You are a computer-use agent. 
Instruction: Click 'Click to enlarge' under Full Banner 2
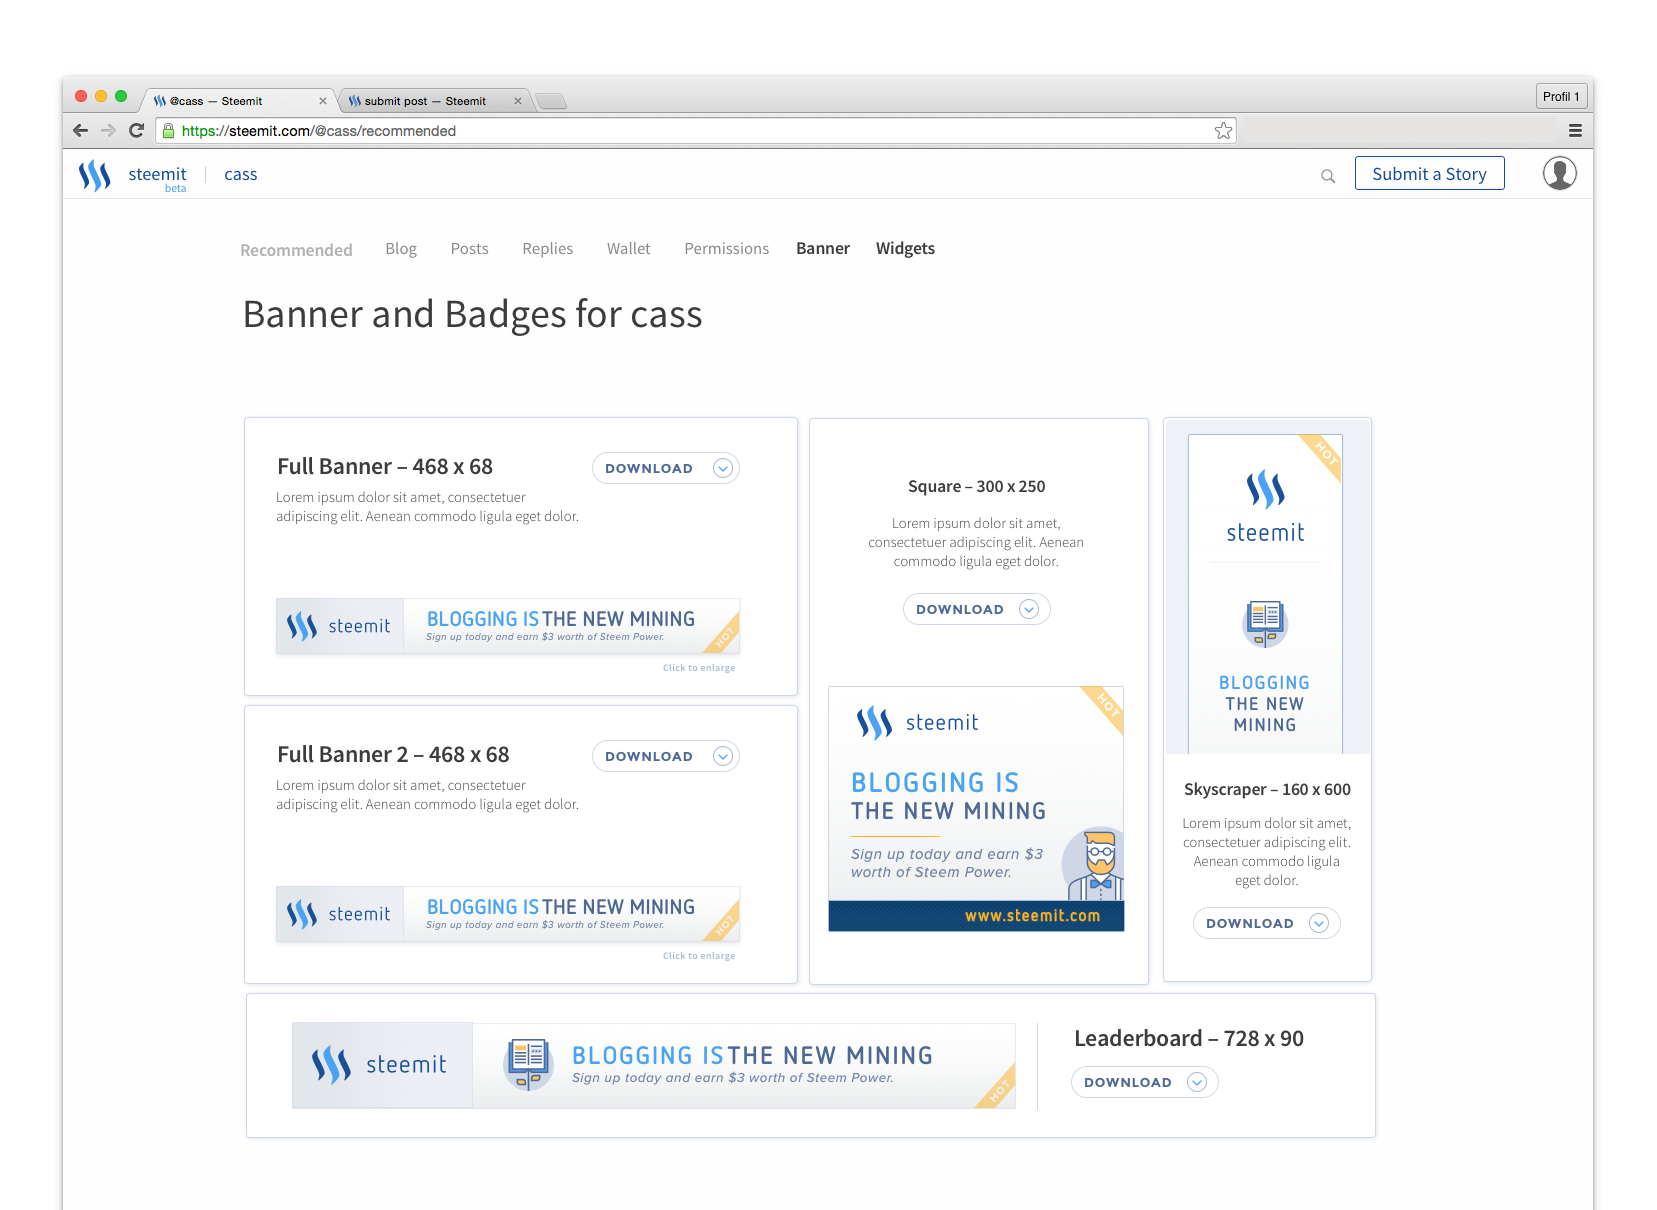[x=699, y=956]
